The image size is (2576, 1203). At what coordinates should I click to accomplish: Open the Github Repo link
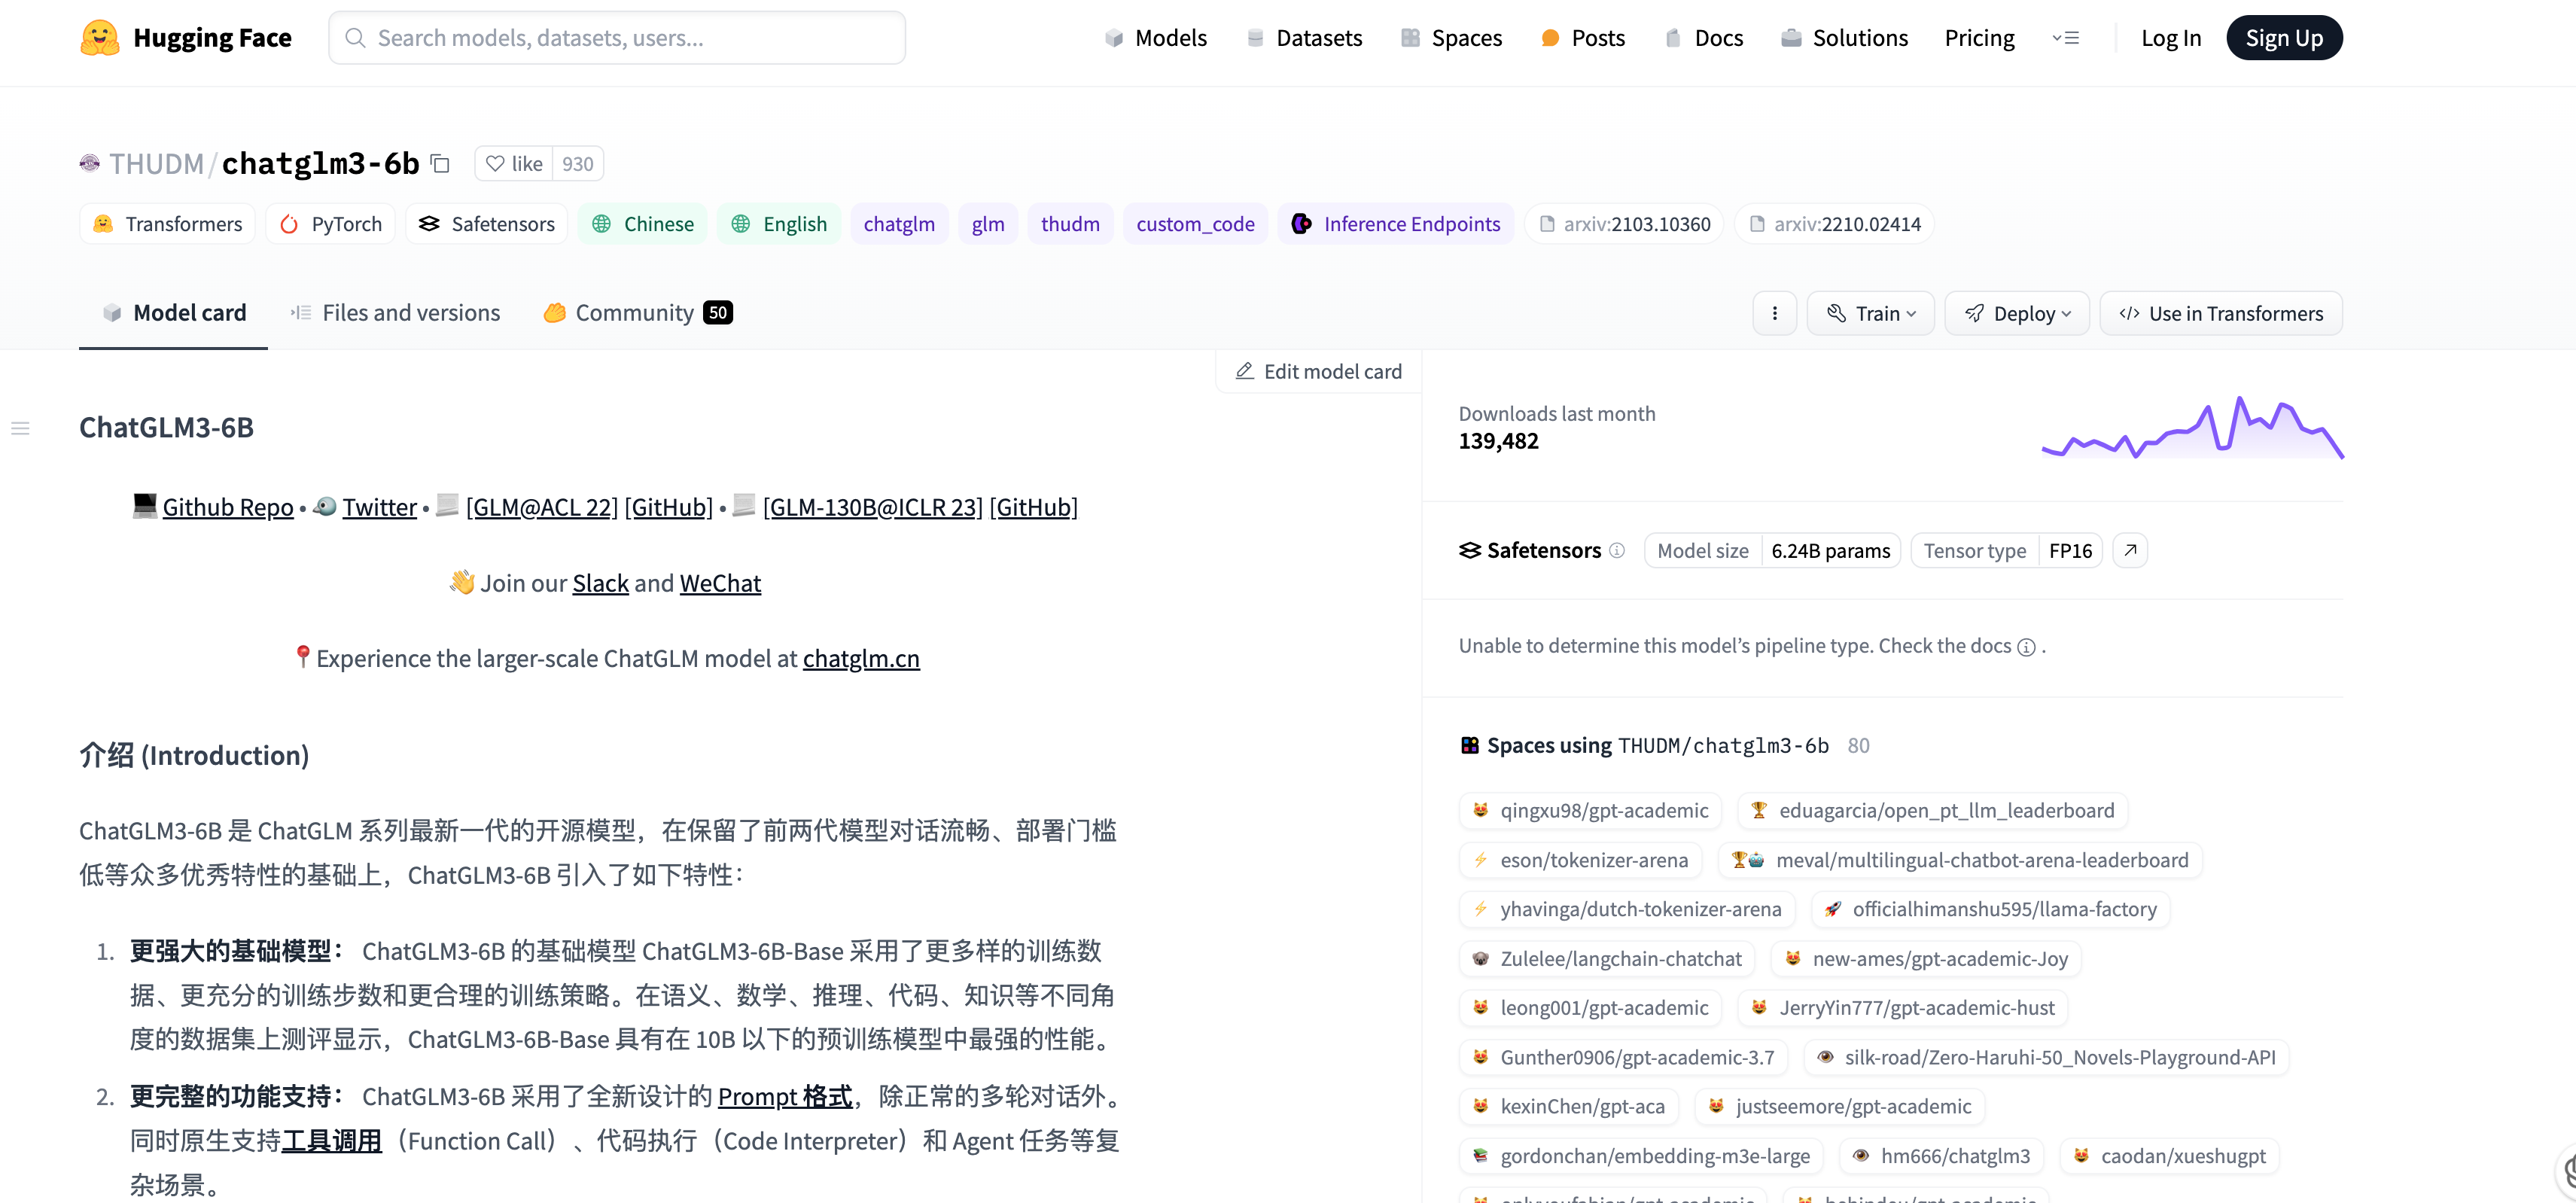point(228,507)
